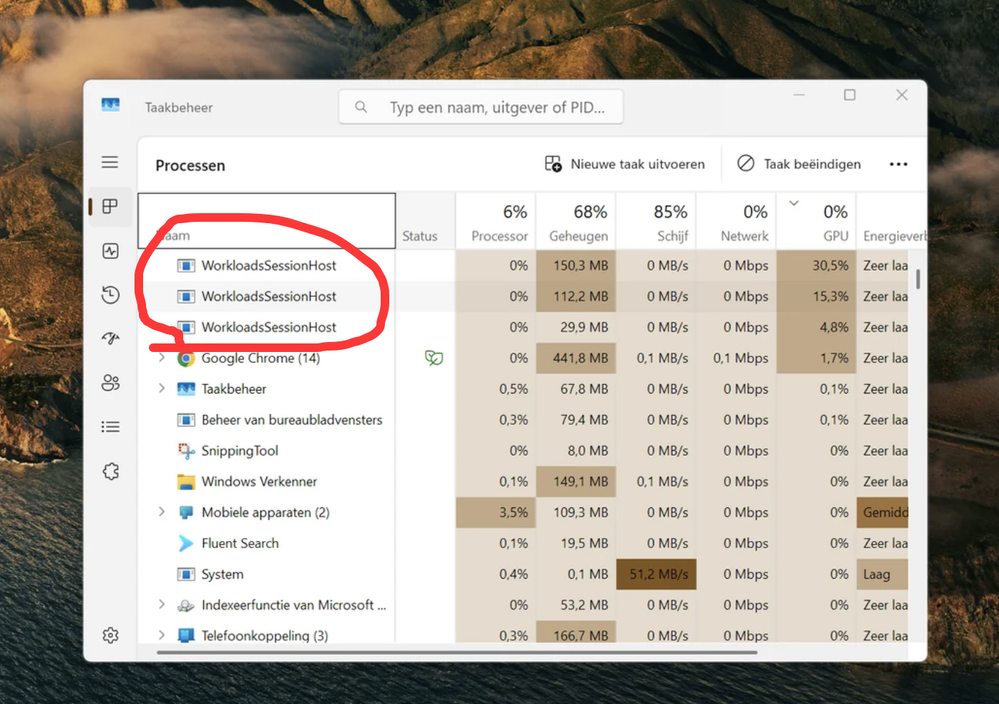Open the Services view in the sidebar
Screen dimensions: 999x704
(110, 471)
